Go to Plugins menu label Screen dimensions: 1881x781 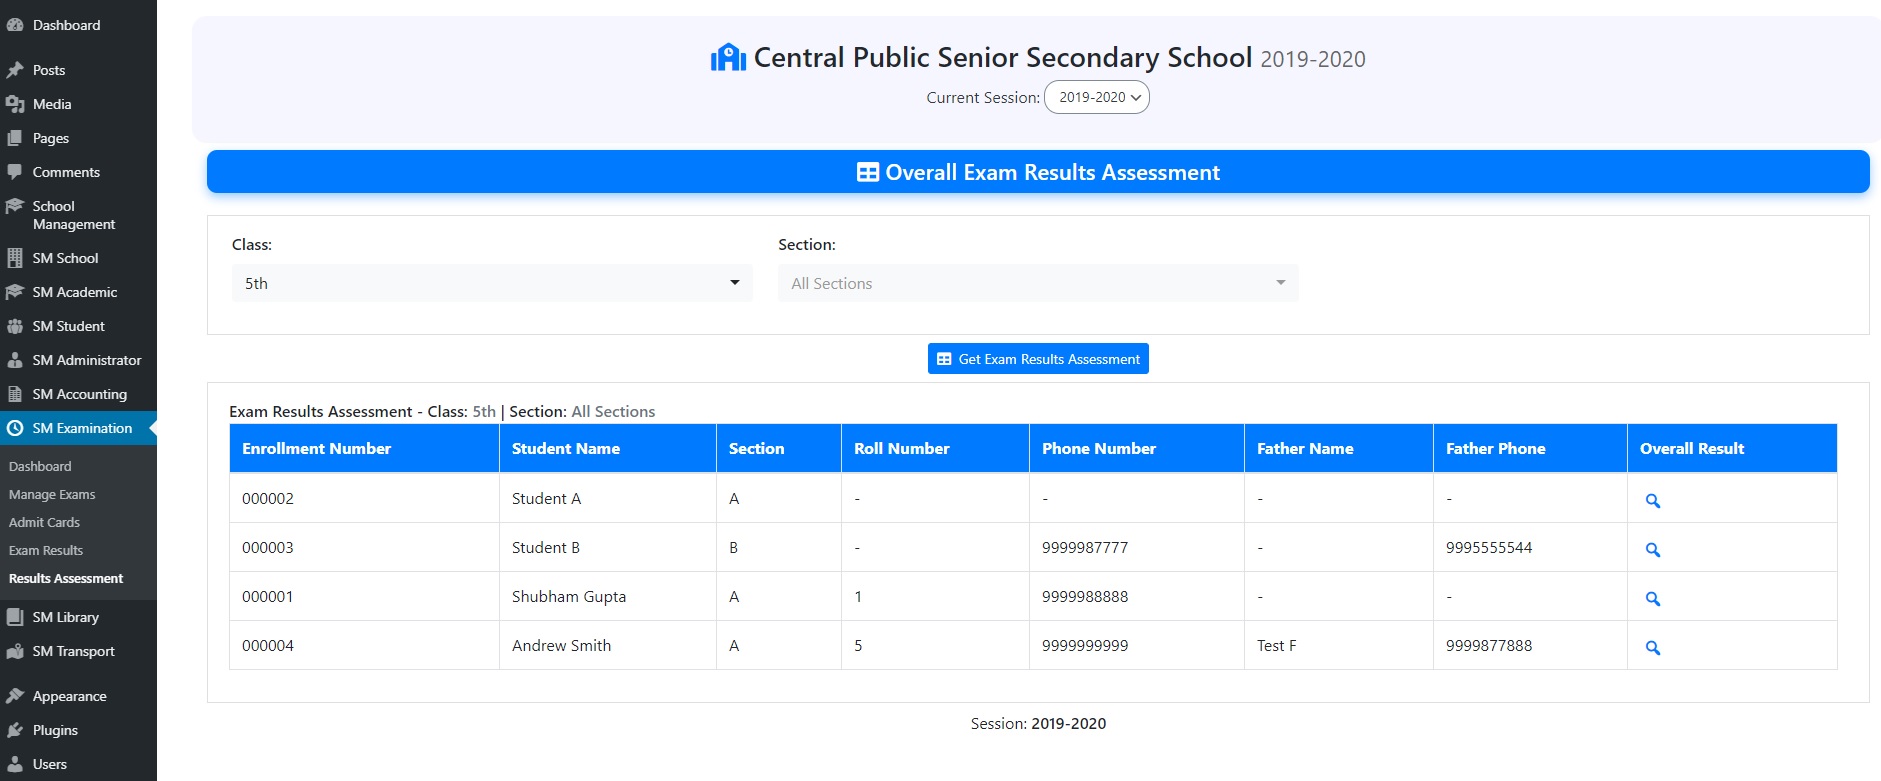[55, 730]
